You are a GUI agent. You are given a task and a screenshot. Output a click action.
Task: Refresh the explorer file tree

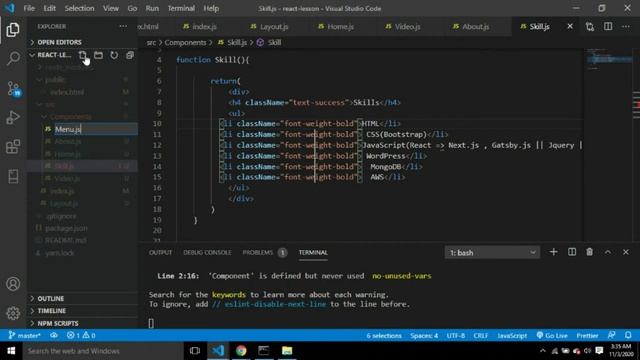point(114,55)
